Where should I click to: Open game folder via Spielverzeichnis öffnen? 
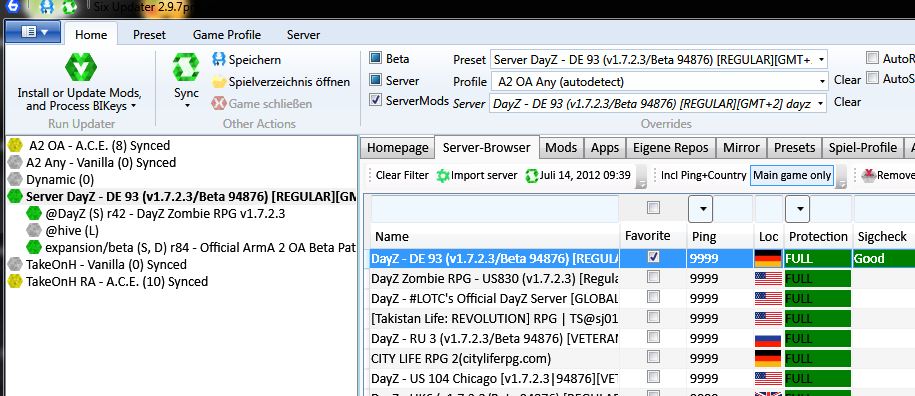(x=281, y=82)
